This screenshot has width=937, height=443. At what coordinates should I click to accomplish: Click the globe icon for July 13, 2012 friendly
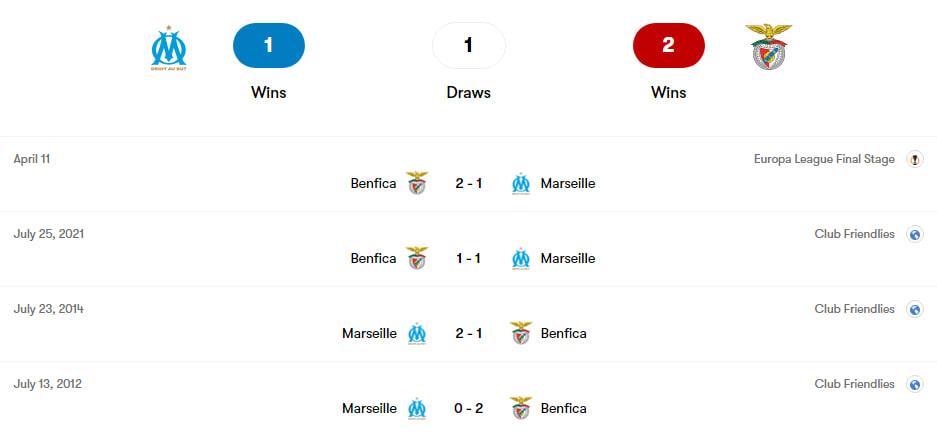coord(914,384)
